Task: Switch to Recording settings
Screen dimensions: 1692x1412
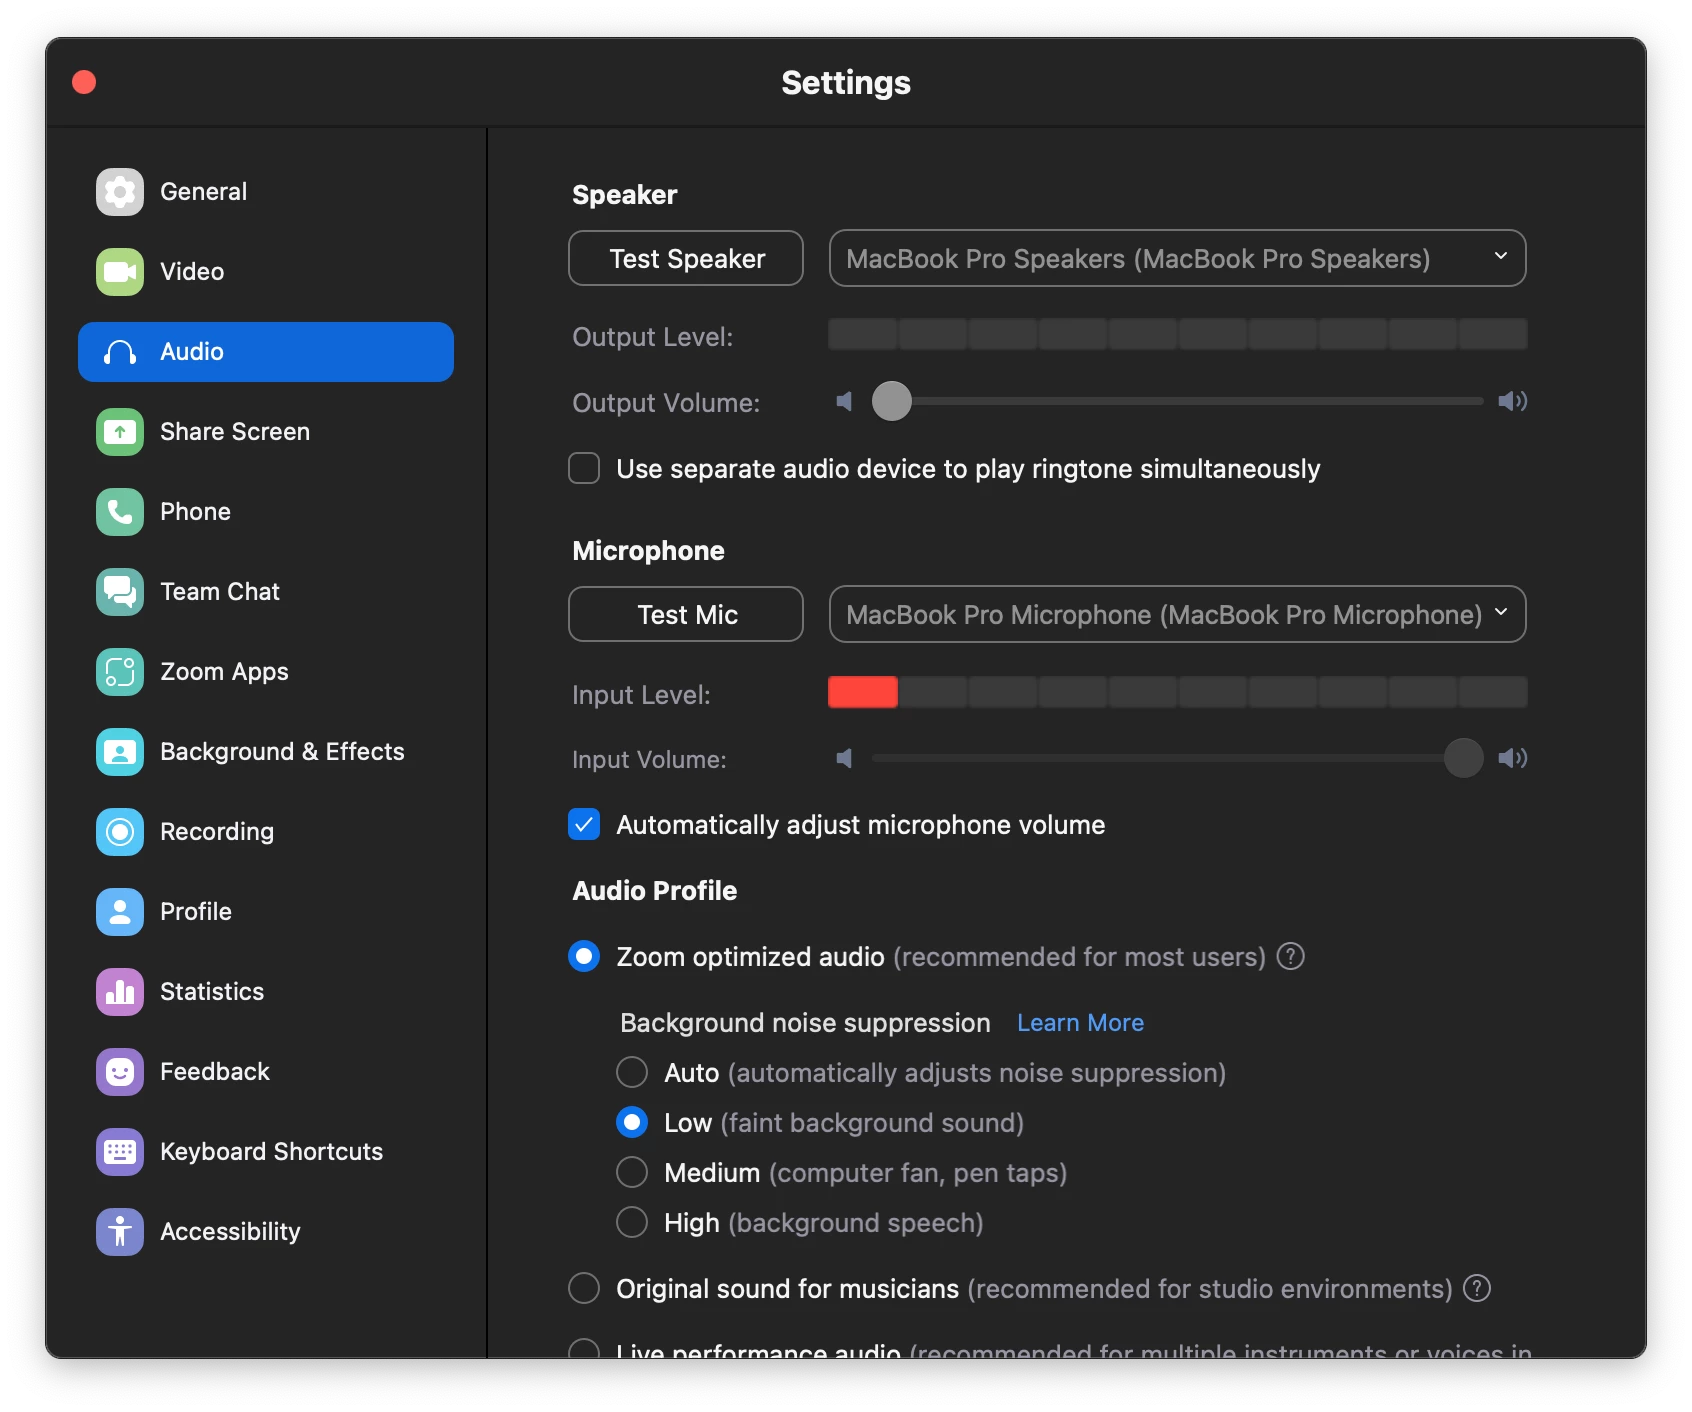Action: point(266,832)
